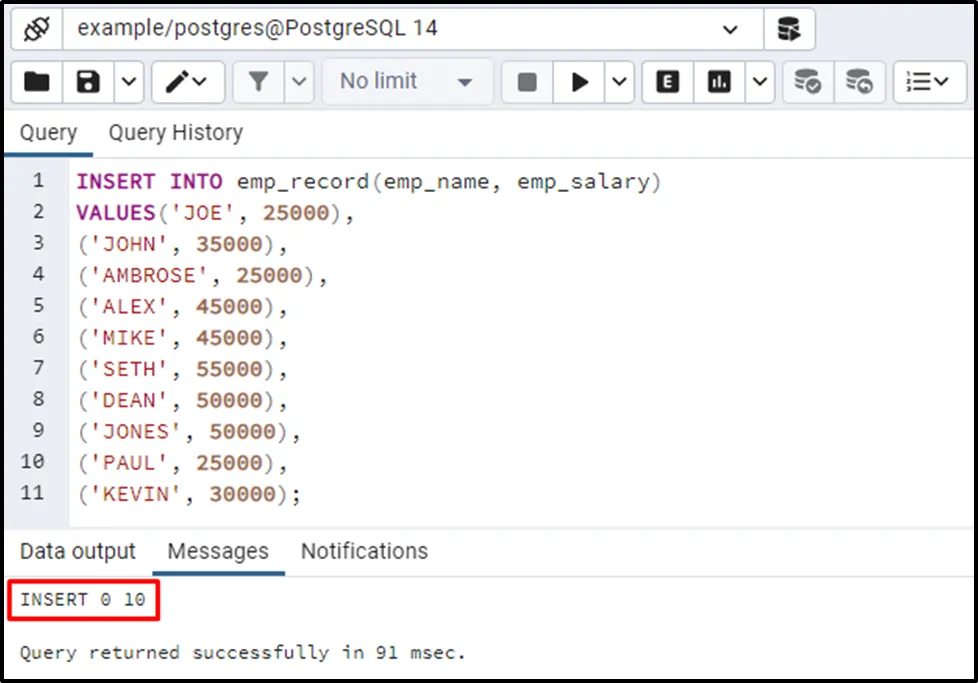Image resolution: width=978 pixels, height=683 pixels.
Task: Click the Commit transaction icon
Action: [x=807, y=82]
